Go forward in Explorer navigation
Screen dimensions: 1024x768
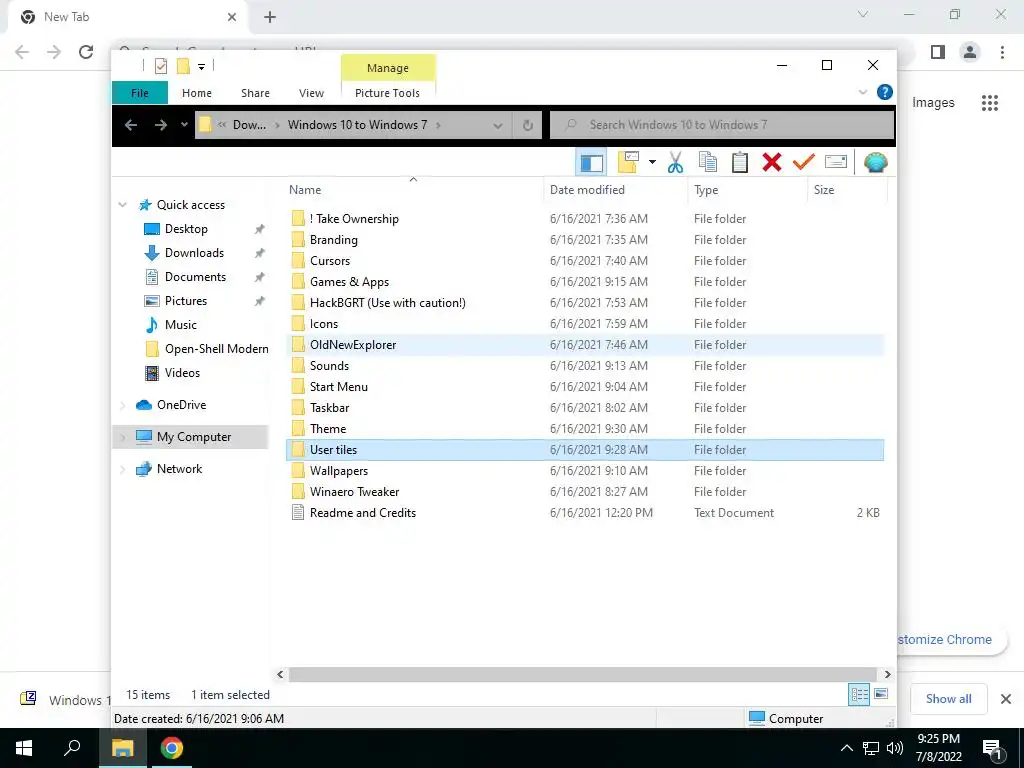(161, 125)
